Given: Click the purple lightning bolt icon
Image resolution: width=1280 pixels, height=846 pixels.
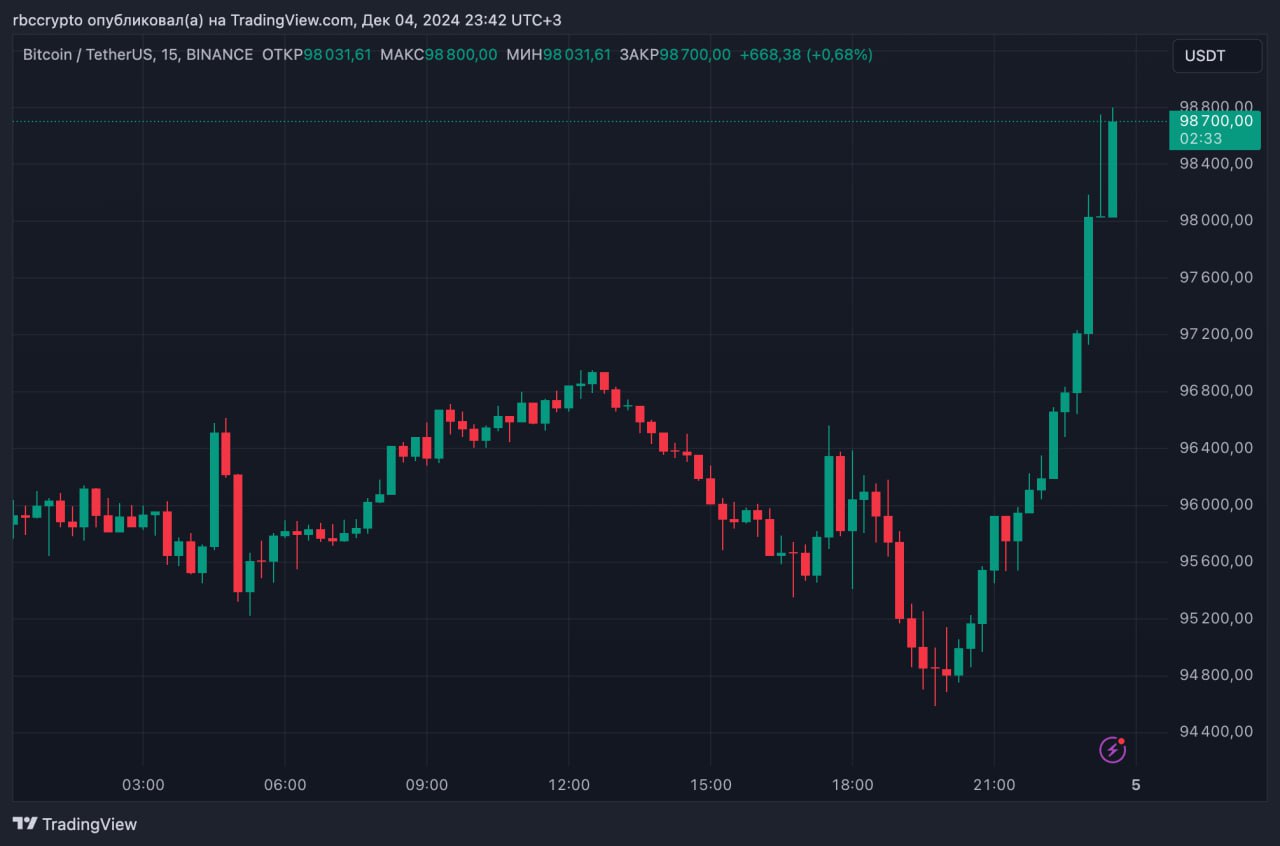Looking at the screenshot, I should pos(1113,749).
